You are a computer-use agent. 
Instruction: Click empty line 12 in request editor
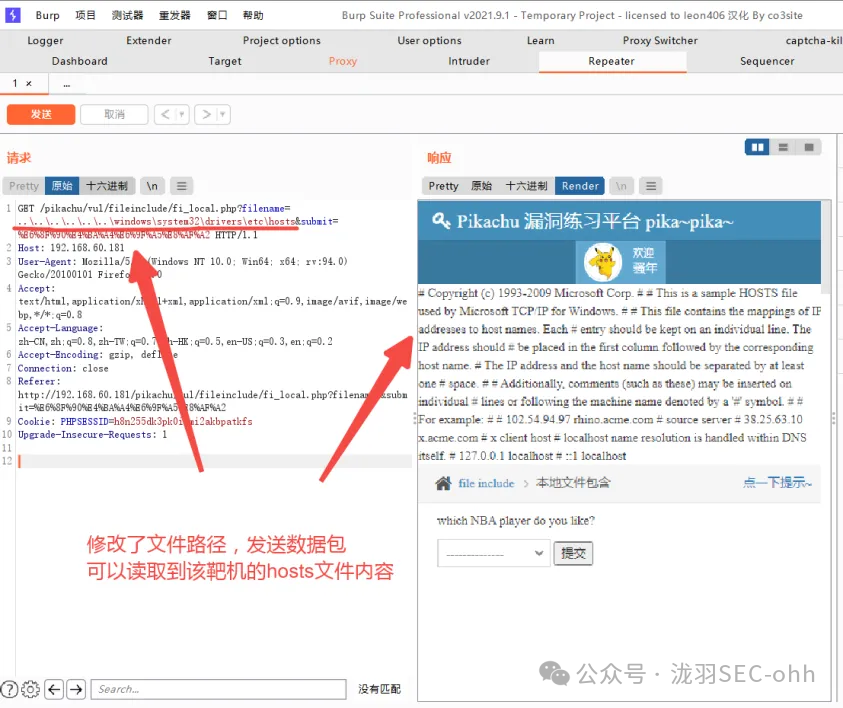214,461
